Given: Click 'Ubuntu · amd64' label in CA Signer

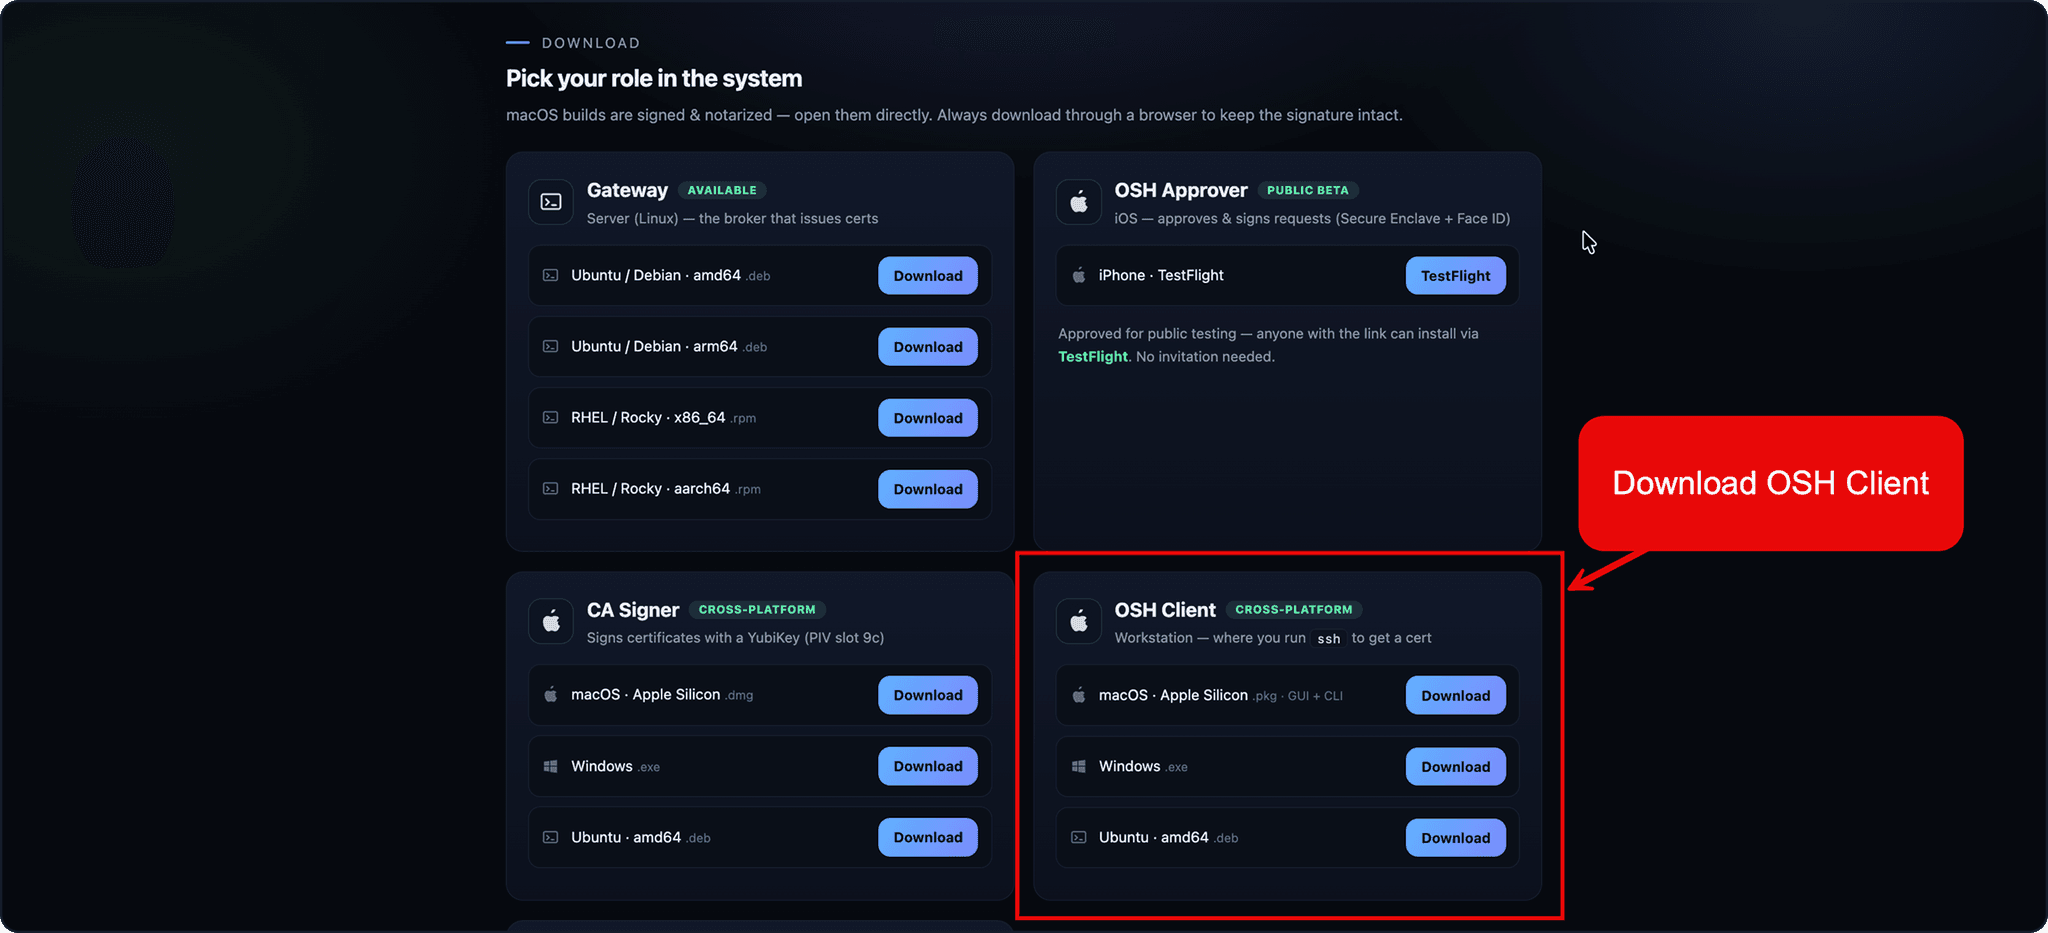Looking at the screenshot, I should (x=626, y=837).
